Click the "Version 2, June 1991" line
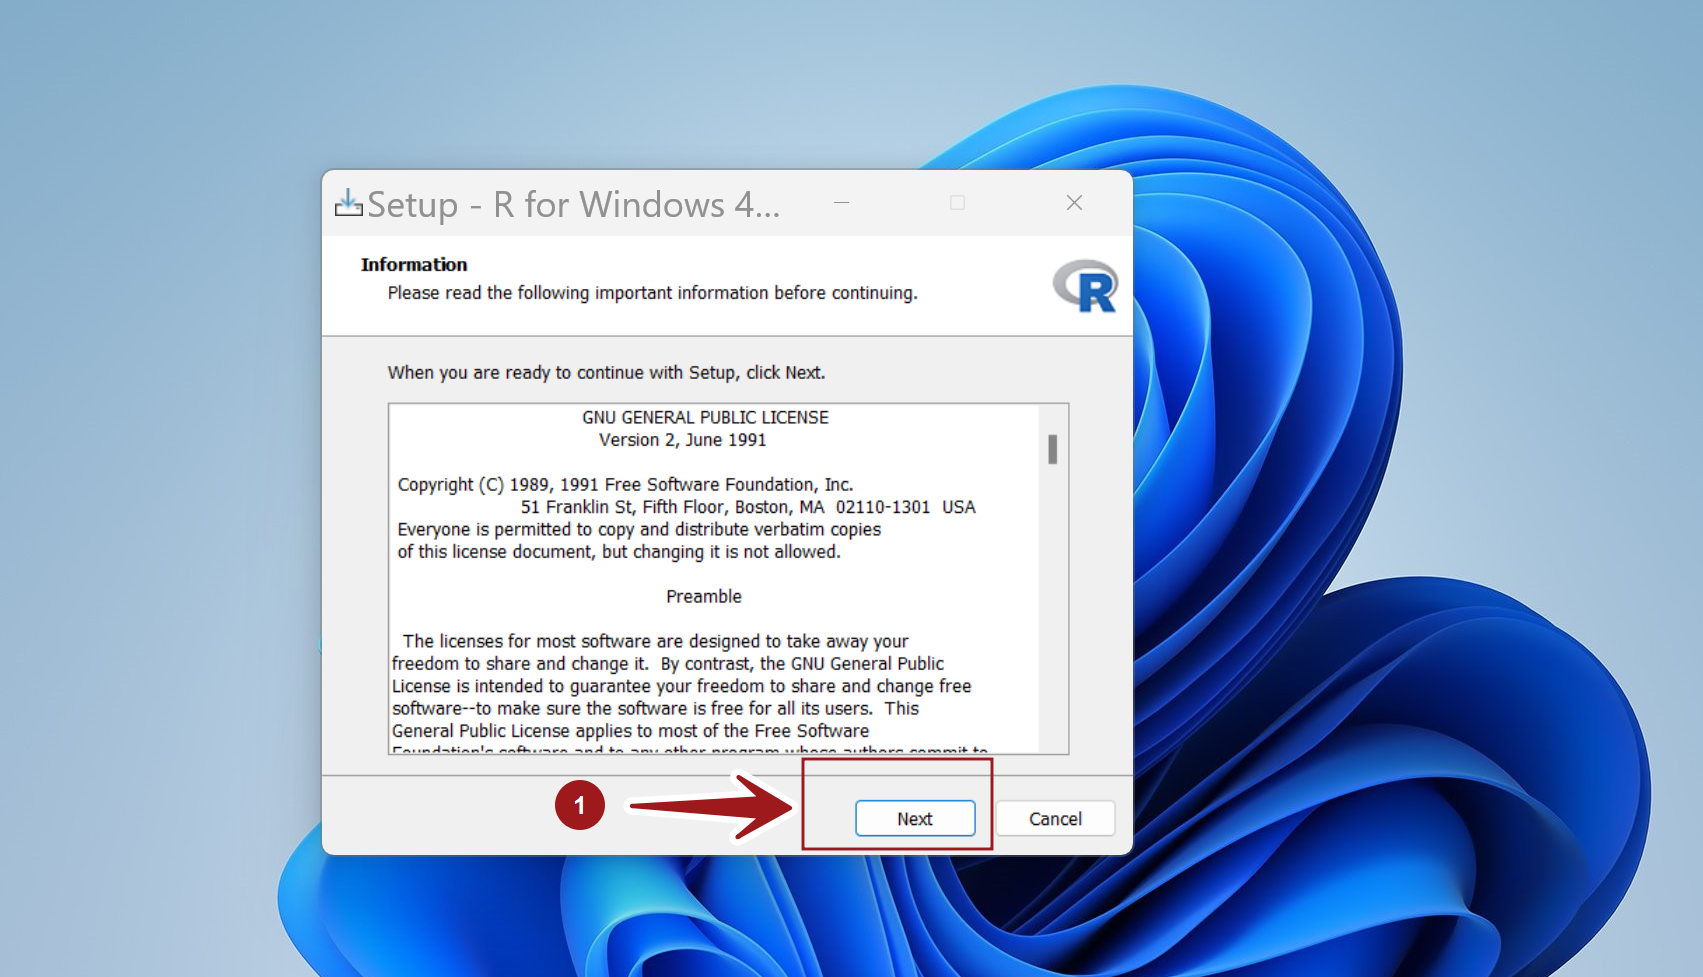Viewport: 1703px width, 977px height. [x=682, y=440]
